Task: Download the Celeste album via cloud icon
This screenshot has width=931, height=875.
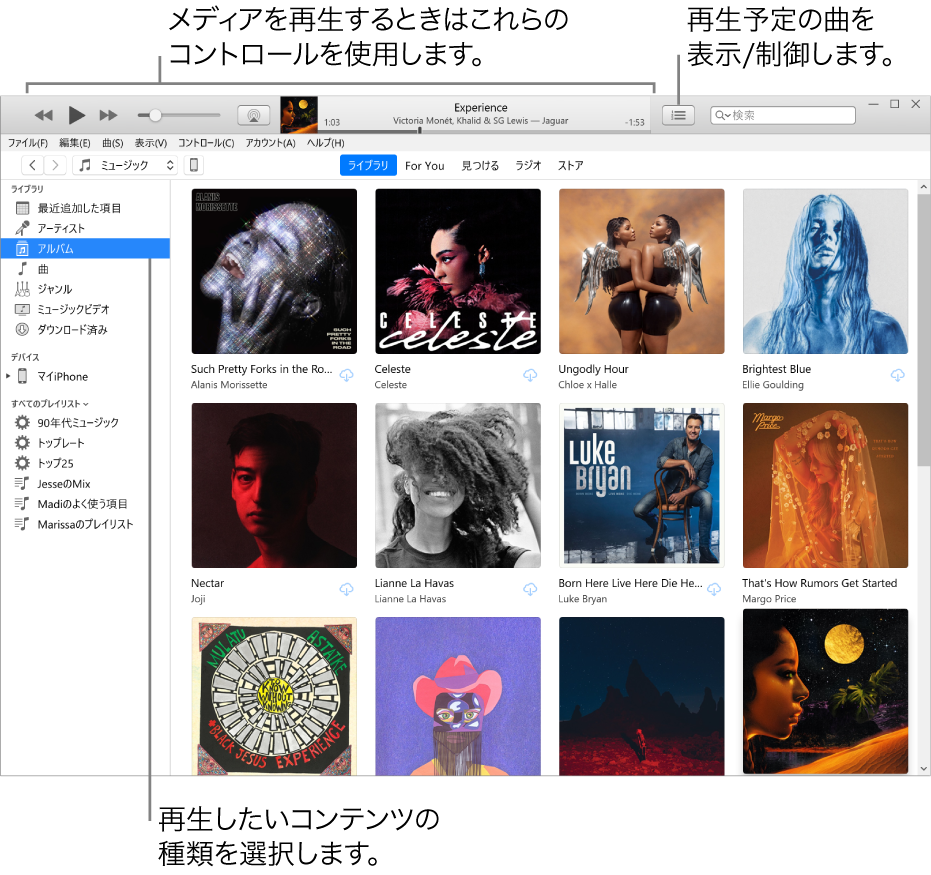Action: tap(530, 375)
